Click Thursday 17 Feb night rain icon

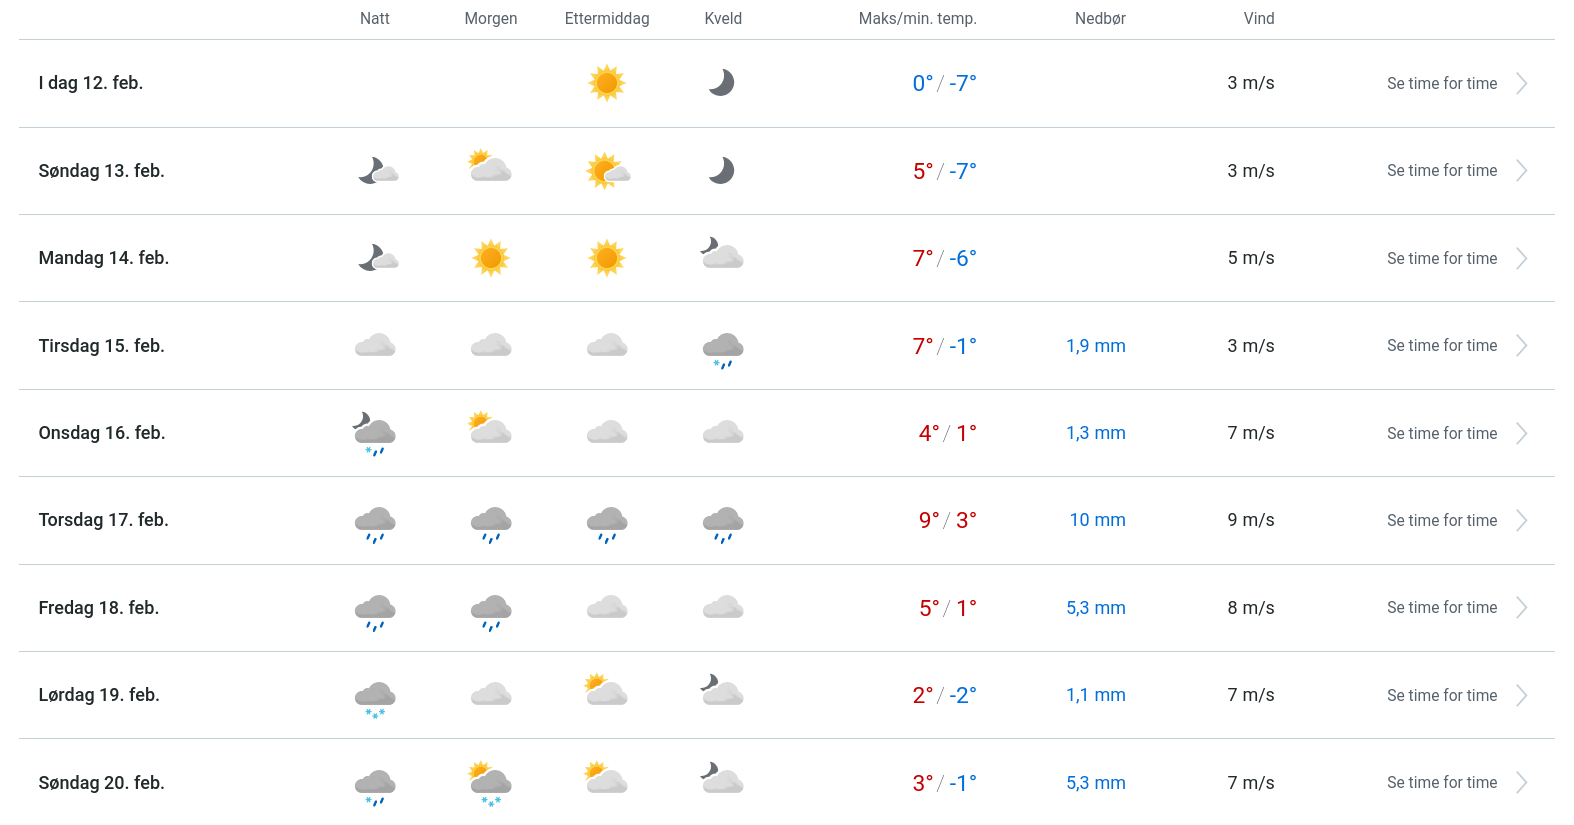click(375, 523)
